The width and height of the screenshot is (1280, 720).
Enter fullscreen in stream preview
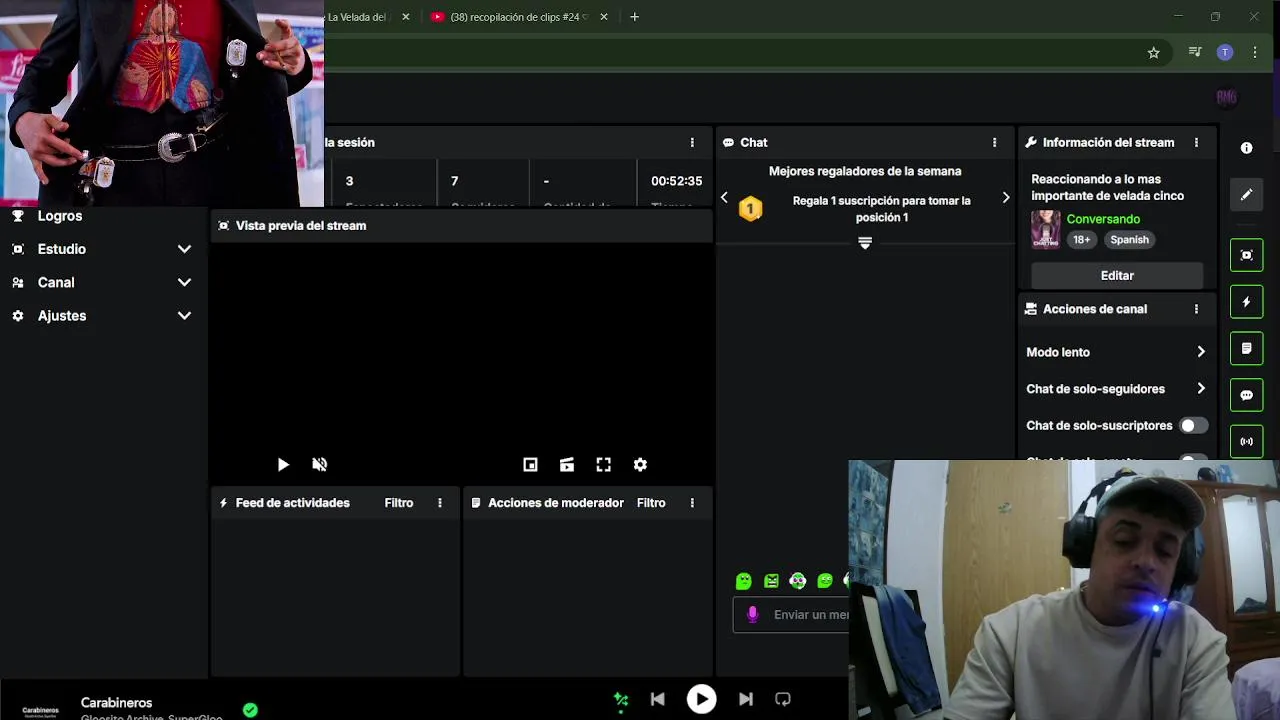click(603, 465)
